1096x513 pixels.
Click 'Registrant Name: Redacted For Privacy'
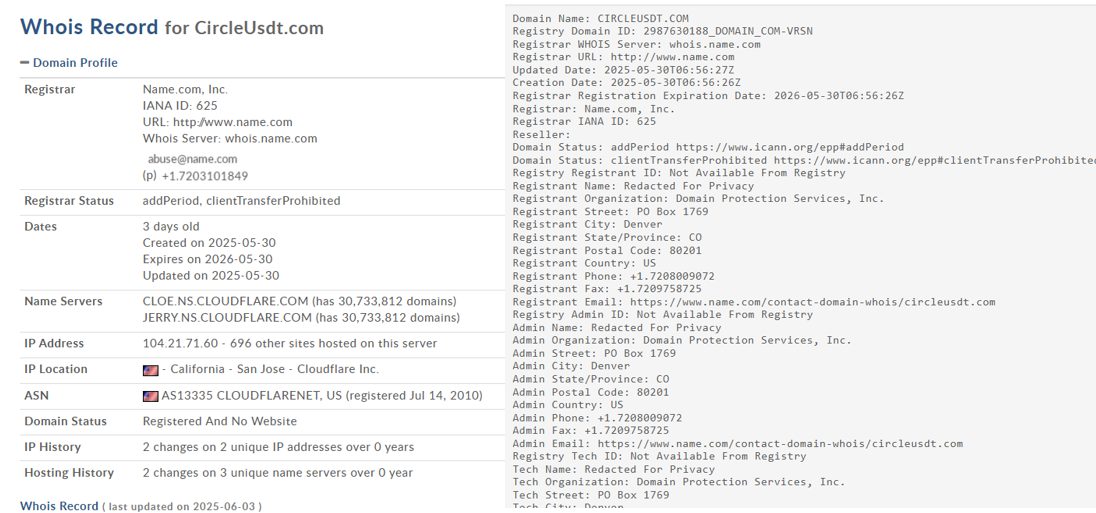[x=633, y=186]
